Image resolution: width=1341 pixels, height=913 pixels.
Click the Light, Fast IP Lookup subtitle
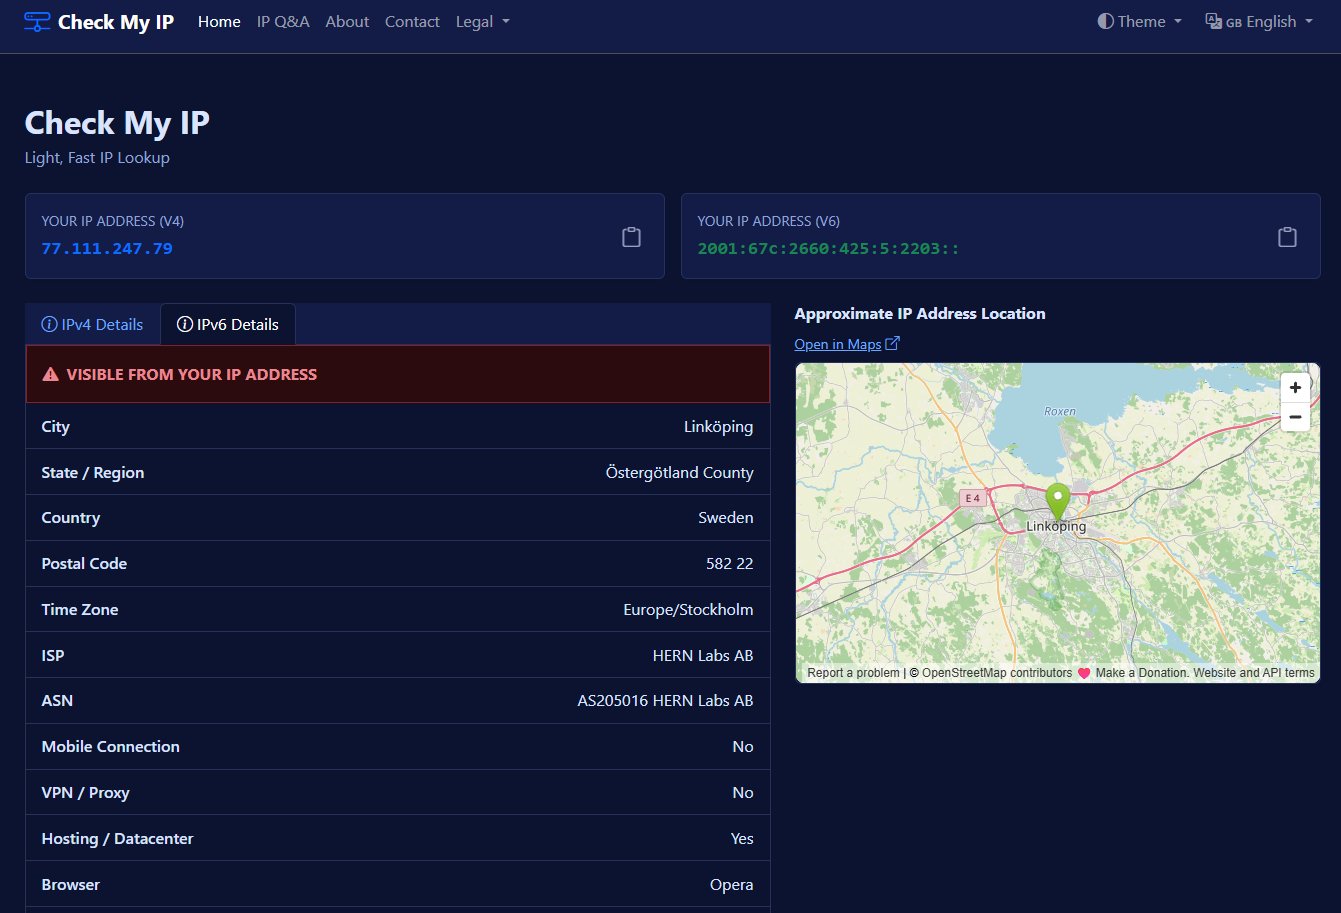97,157
